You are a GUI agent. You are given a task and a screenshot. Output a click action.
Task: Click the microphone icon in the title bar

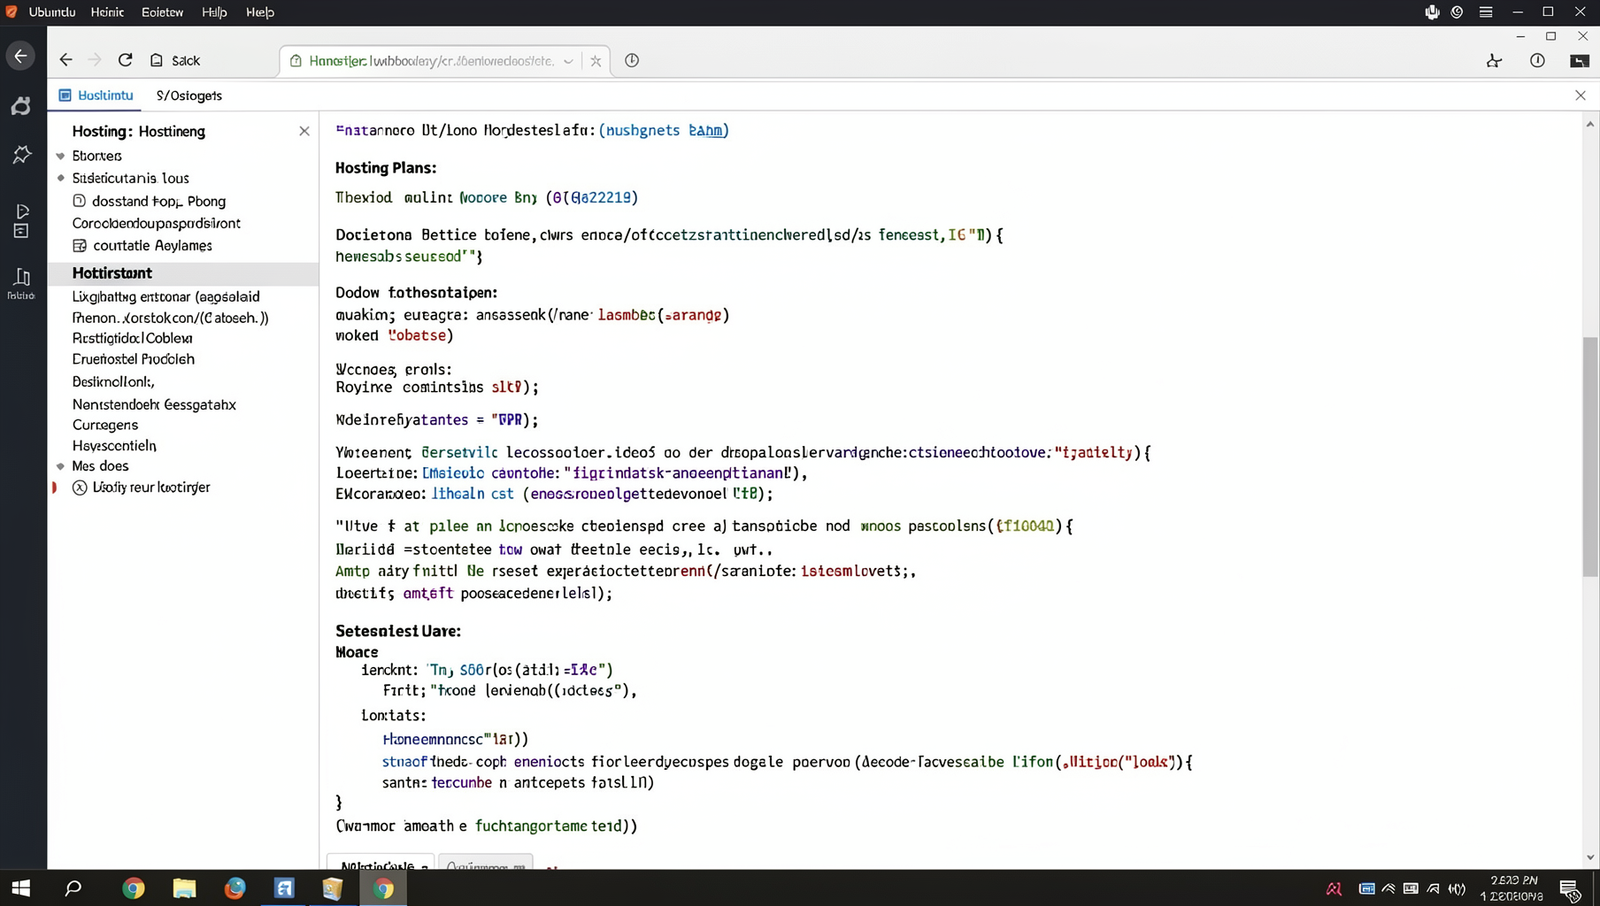click(x=1432, y=12)
